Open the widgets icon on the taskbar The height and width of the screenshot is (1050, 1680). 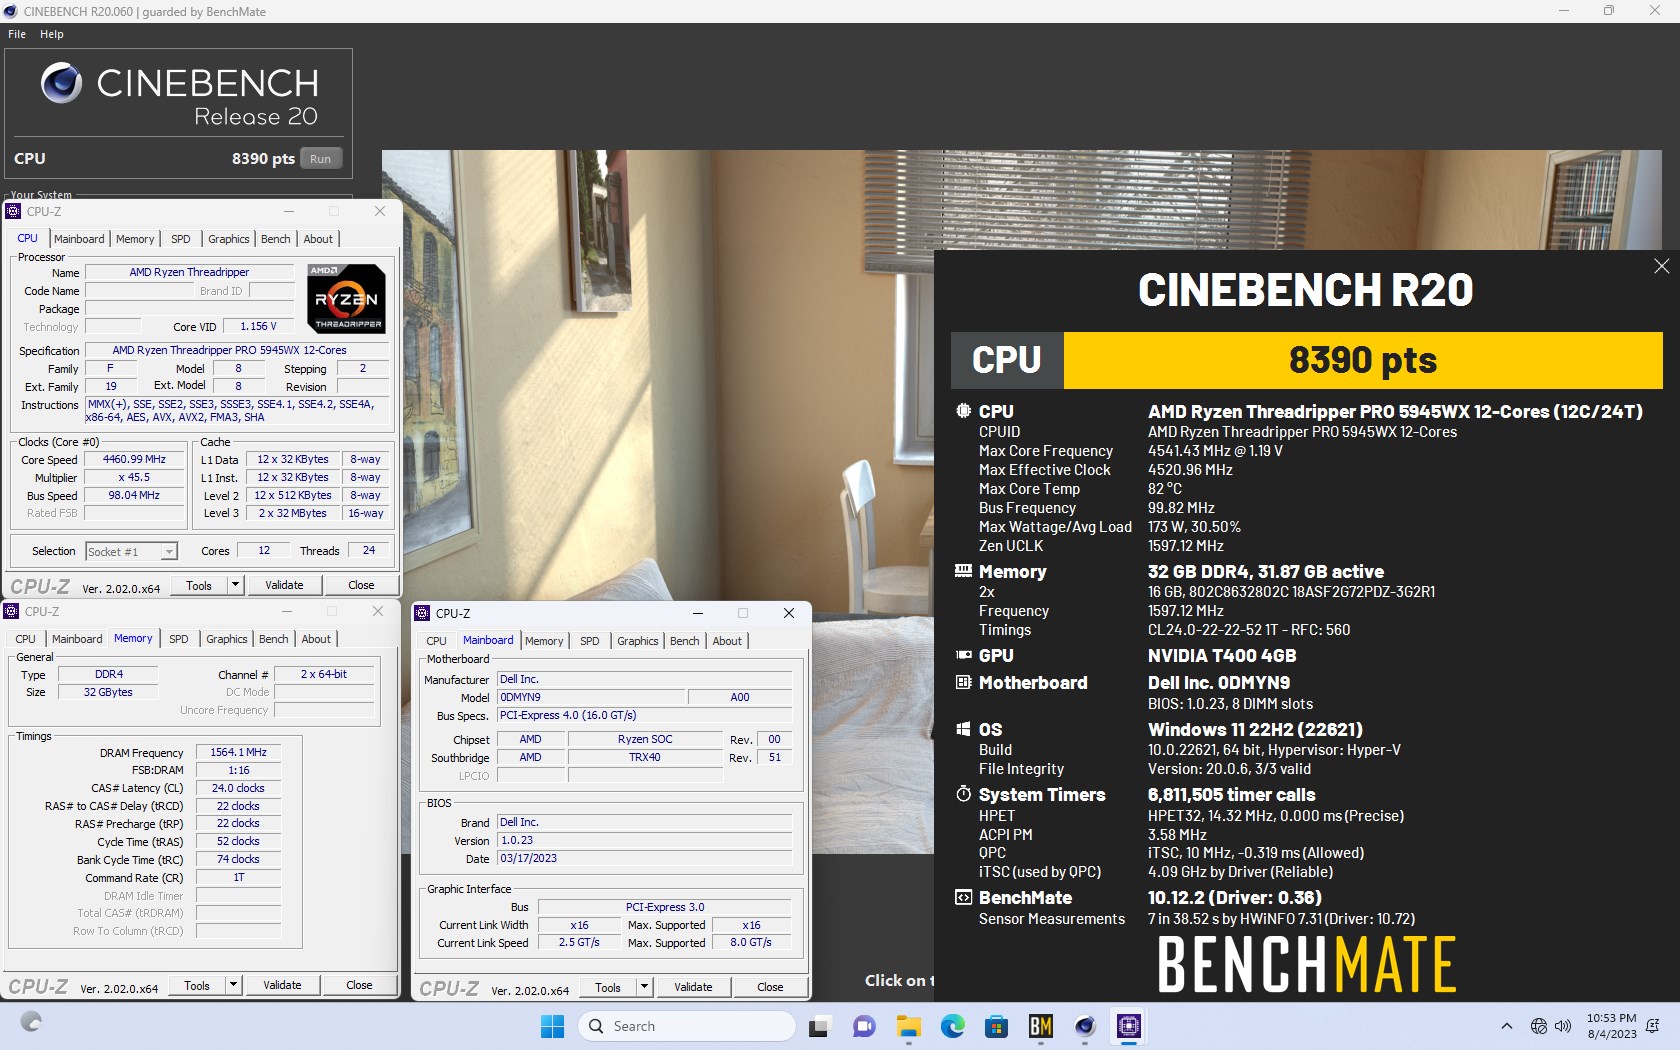(31, 1021)
